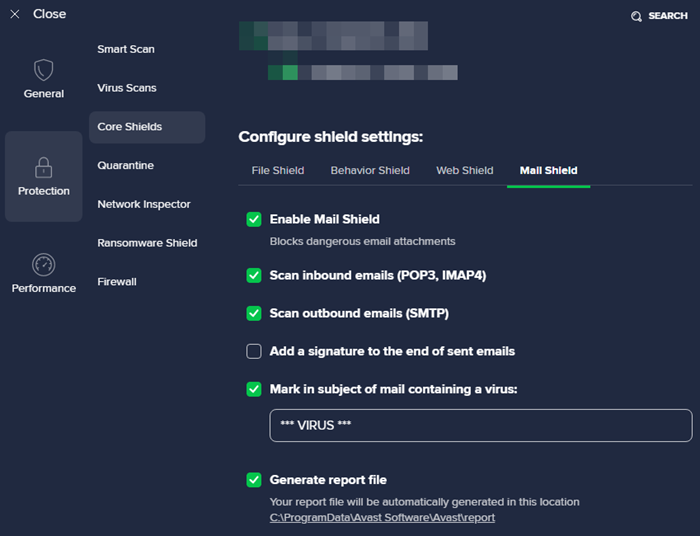Uncheck Scan outbound emails (SMTP)
Viewport: 700px width, 536px height.
[254, 313]
